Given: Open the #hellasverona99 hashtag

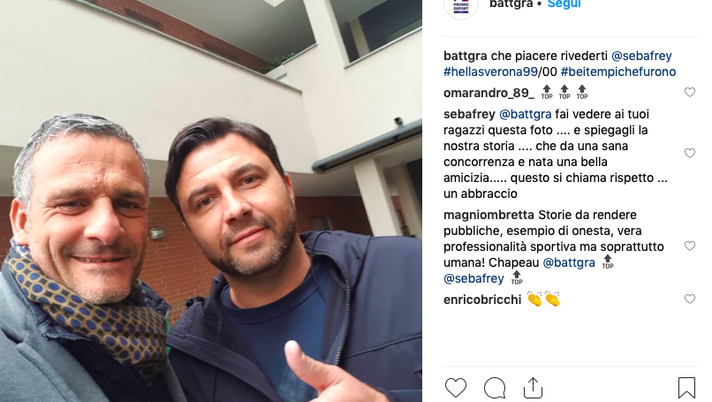Looking at the screenshot, I should tap(490, 72).
